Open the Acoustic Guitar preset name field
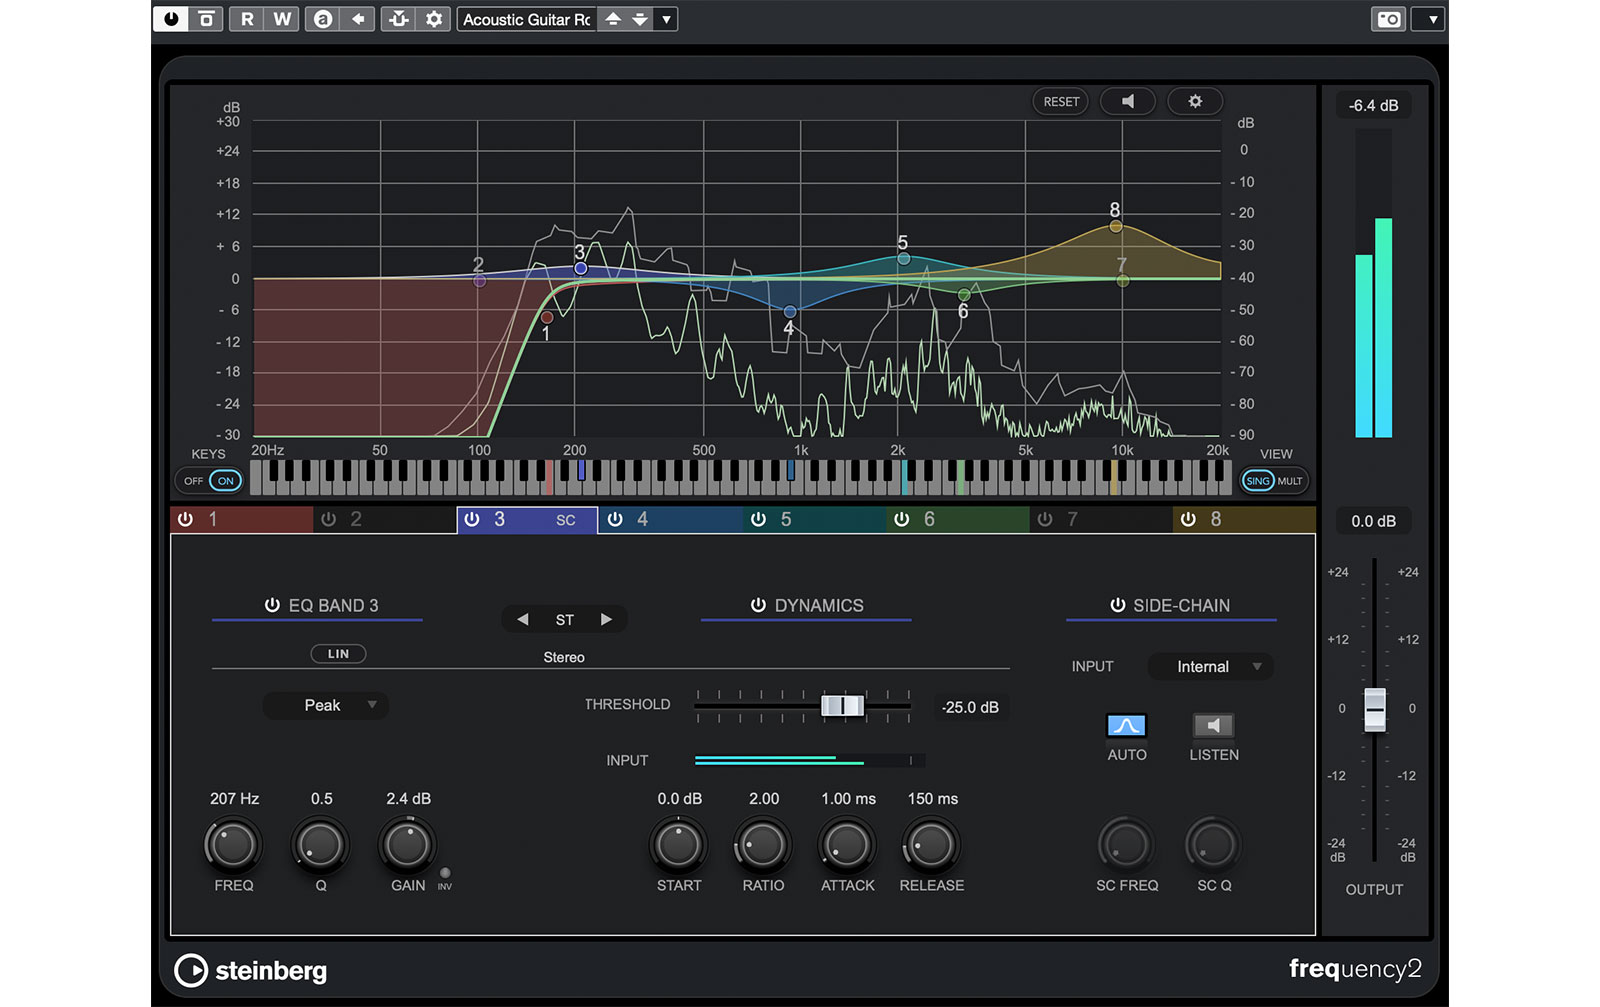The image size is (1600, 1007). 527,19
